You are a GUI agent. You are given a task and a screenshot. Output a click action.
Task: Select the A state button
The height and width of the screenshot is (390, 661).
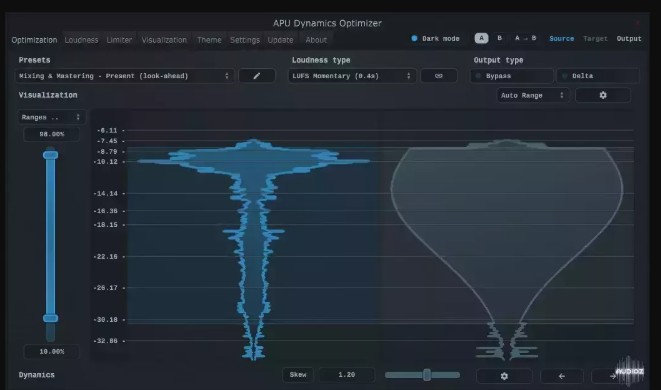tap(481, 38)
